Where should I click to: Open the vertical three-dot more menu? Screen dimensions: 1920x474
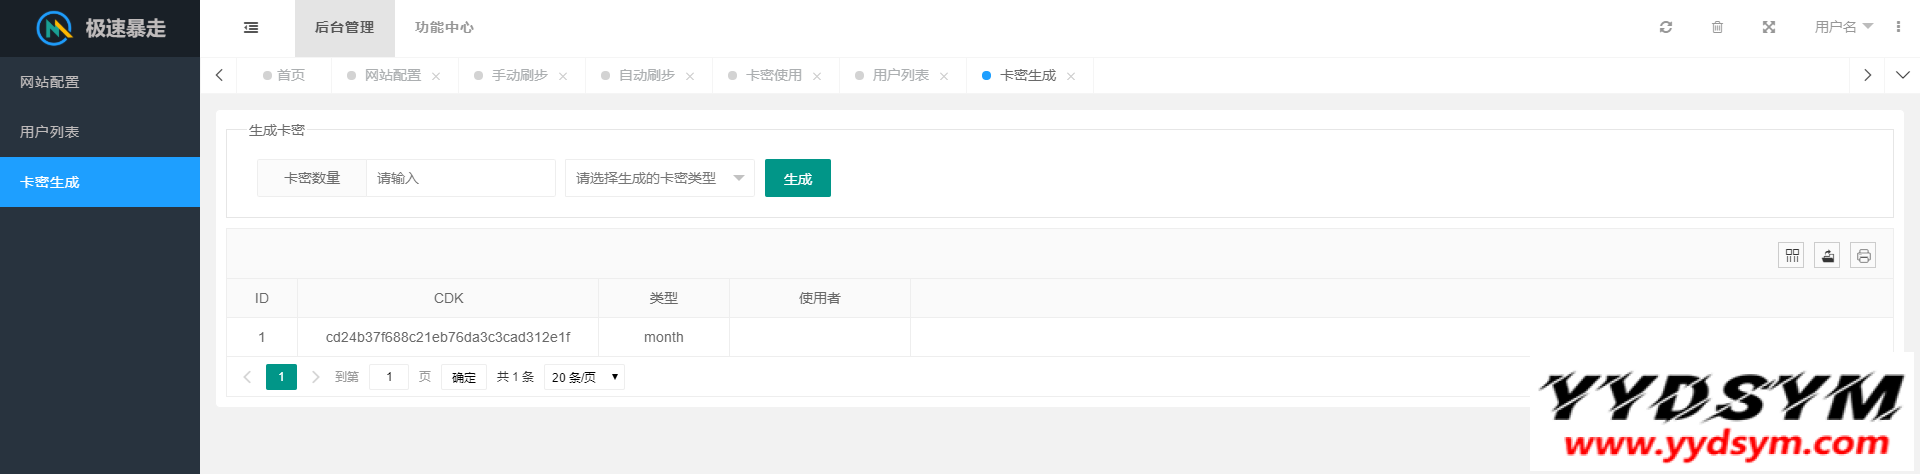tap(1898, 27)
